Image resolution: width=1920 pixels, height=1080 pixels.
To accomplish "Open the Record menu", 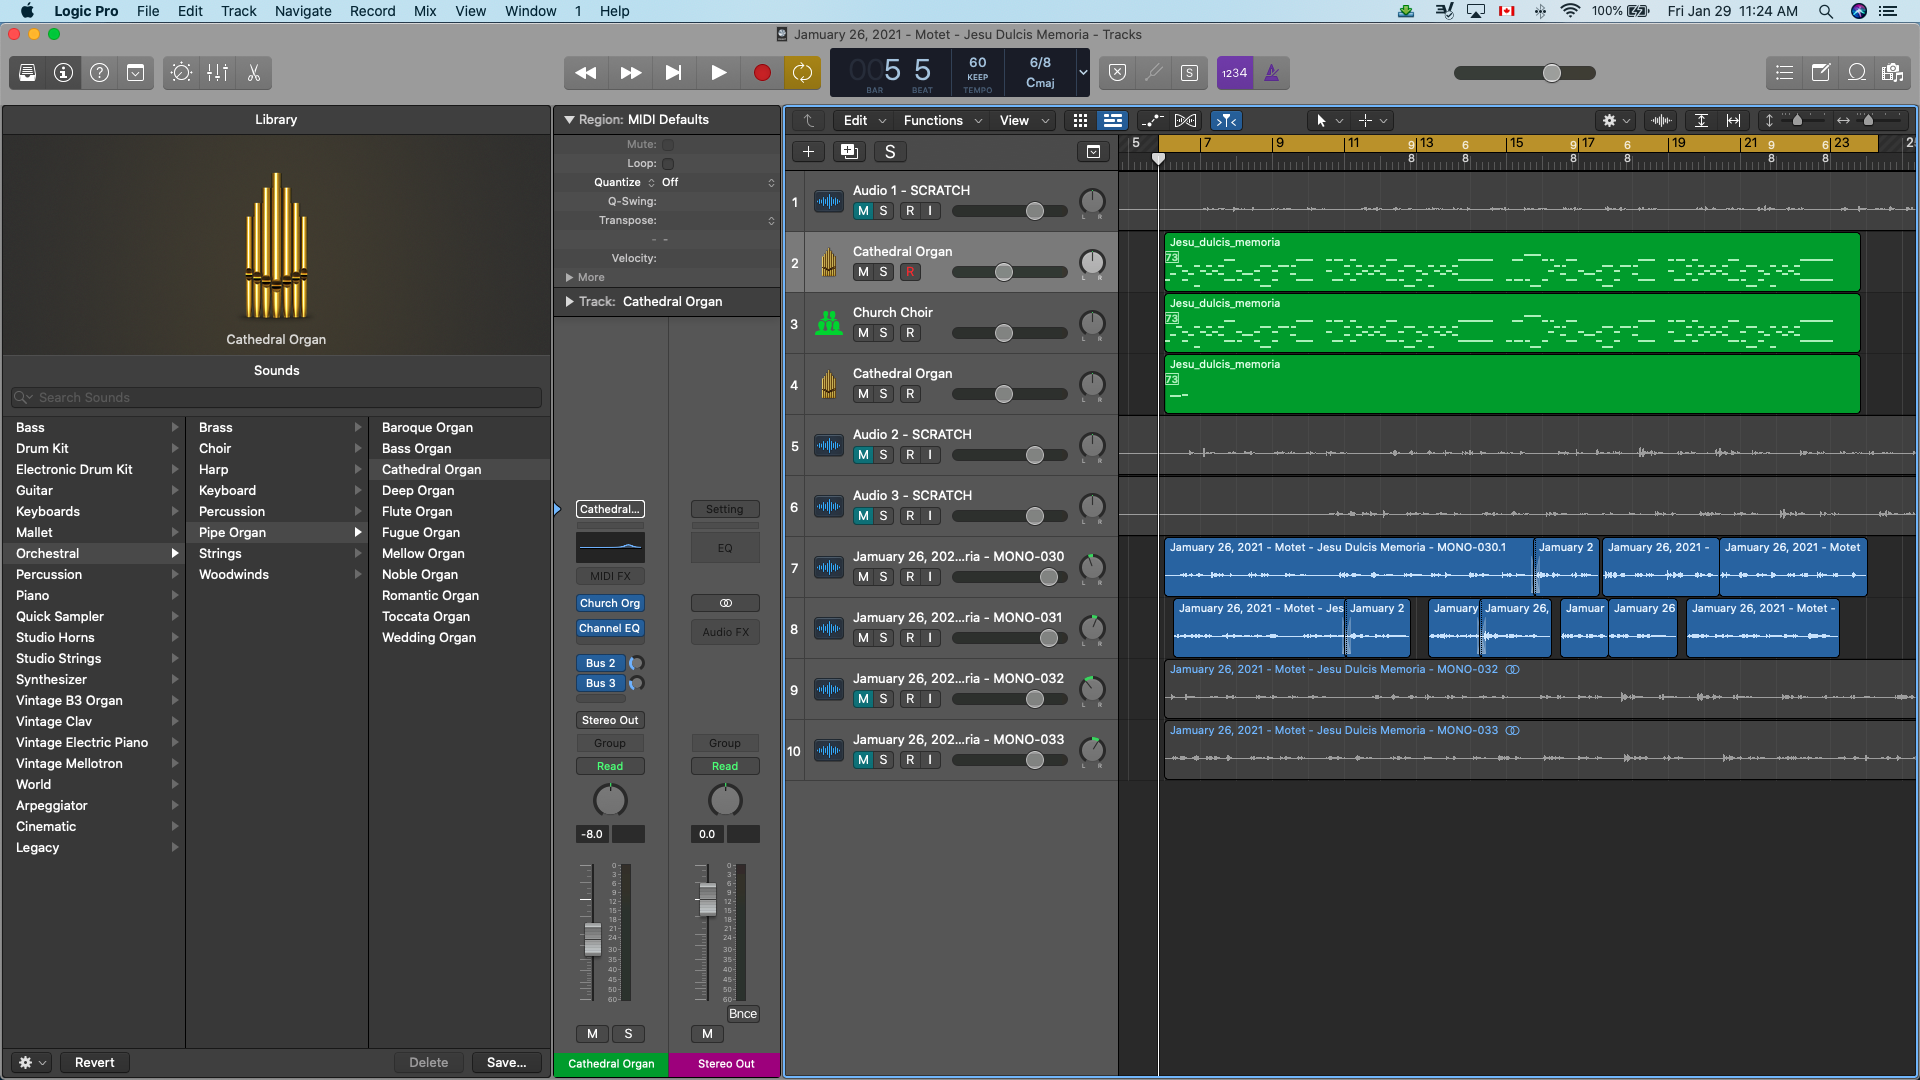I will 372,11.
